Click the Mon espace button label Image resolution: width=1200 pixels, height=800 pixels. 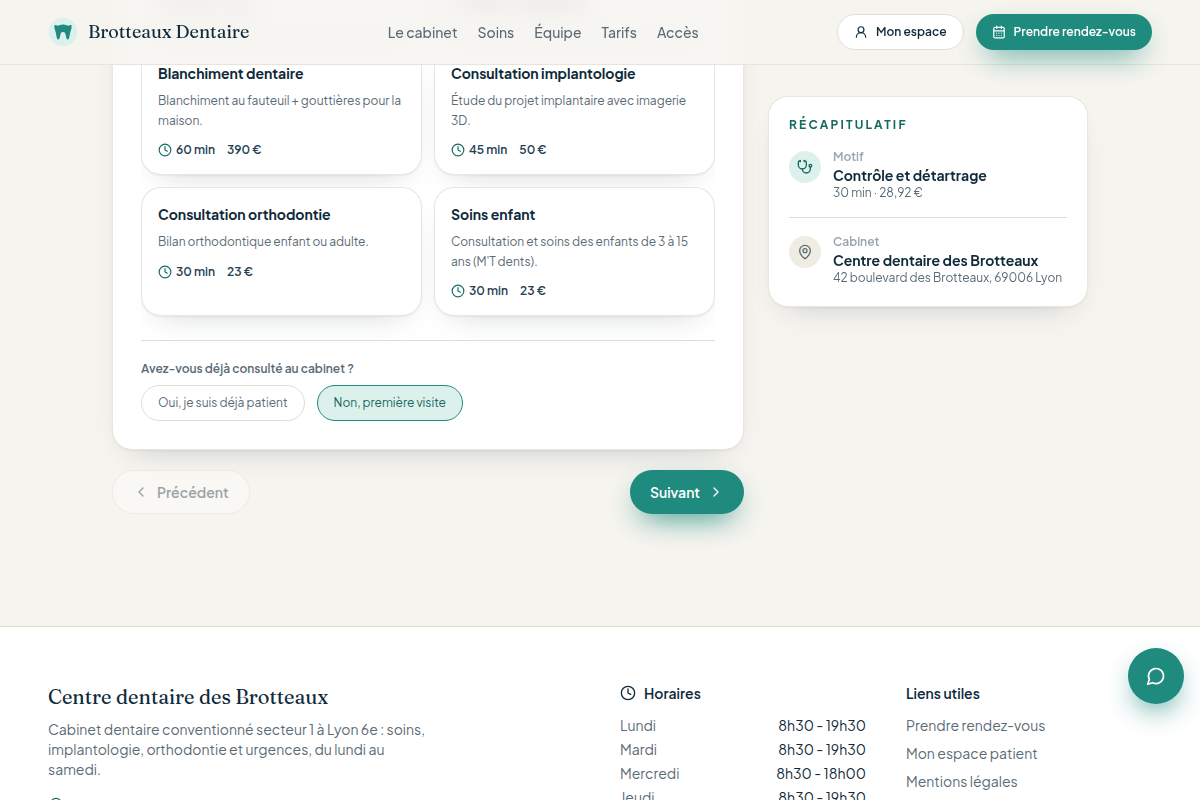(911, 32)
